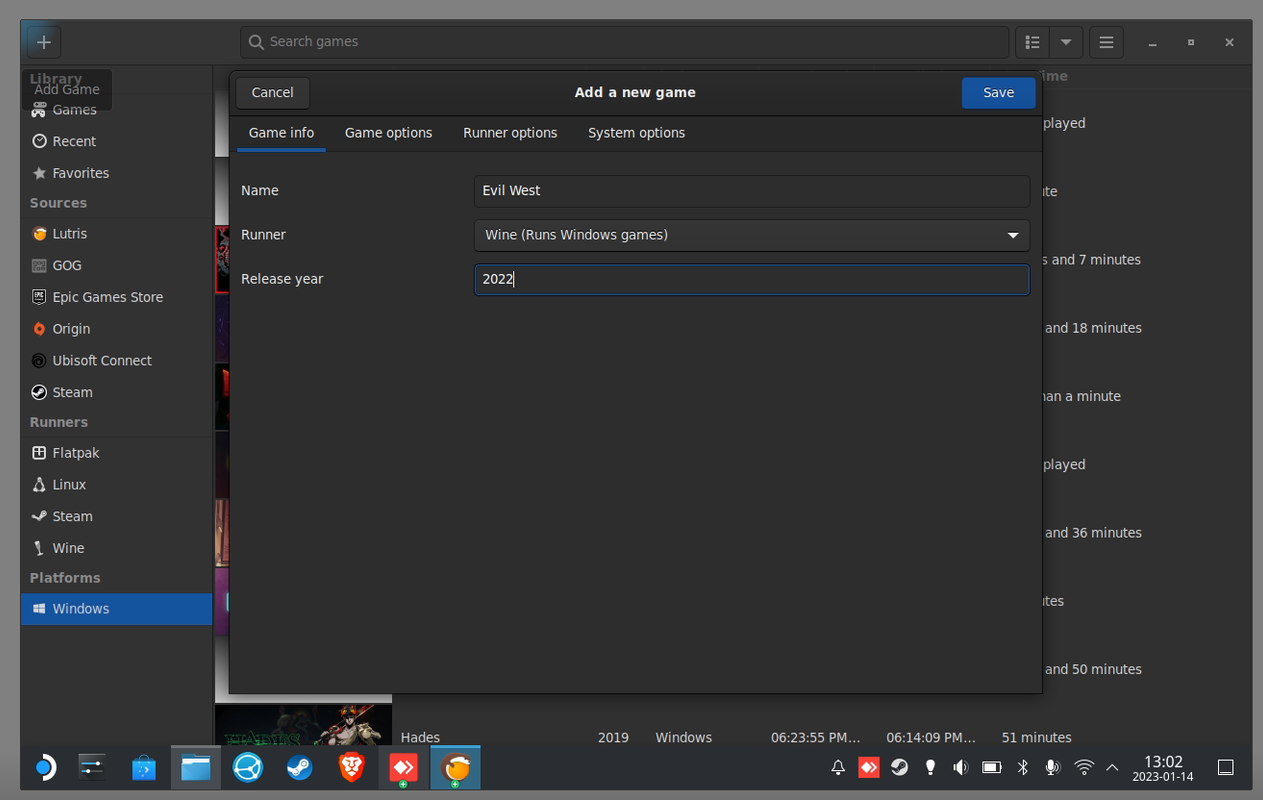Viewport: 1263px width, 800px height.
Task: Show Recent games in sidebar
Action: coord(116,141)
